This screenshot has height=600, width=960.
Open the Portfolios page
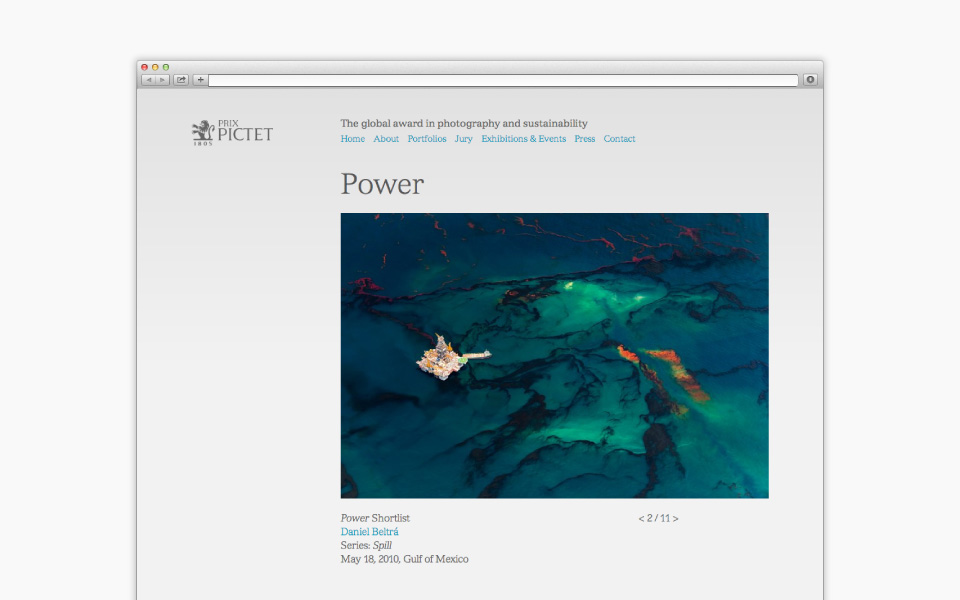[427, 139]
